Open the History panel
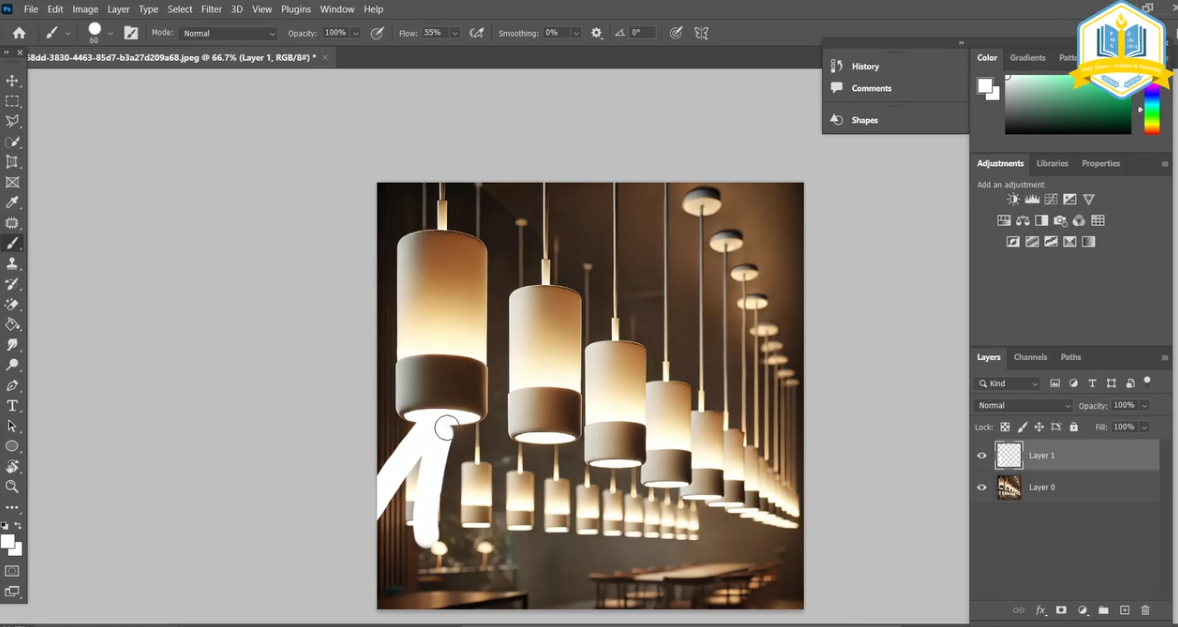 pyautogui.click(x=865, y=66)
